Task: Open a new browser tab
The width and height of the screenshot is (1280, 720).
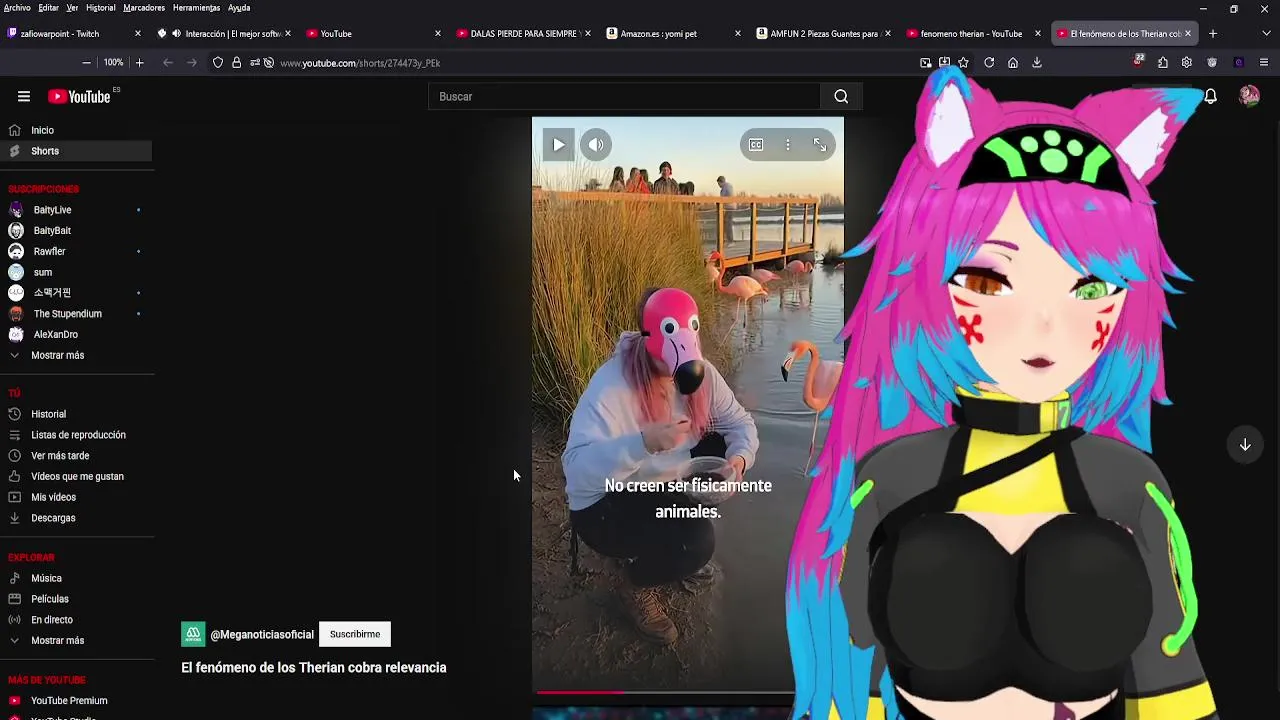Action: [x=1213, y=34]
